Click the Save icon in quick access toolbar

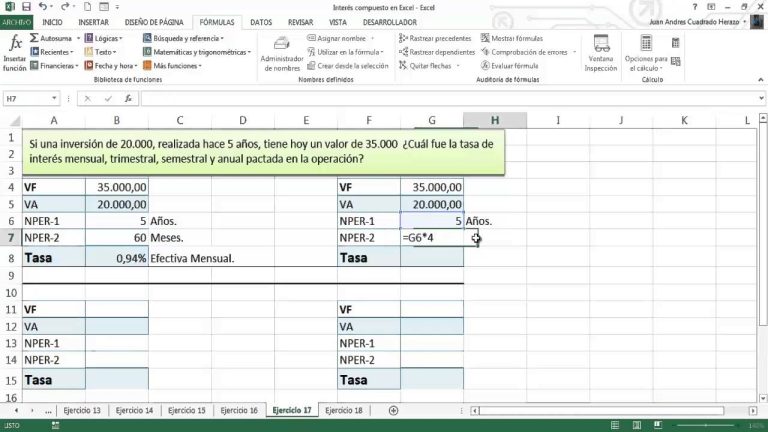(27, 6)
